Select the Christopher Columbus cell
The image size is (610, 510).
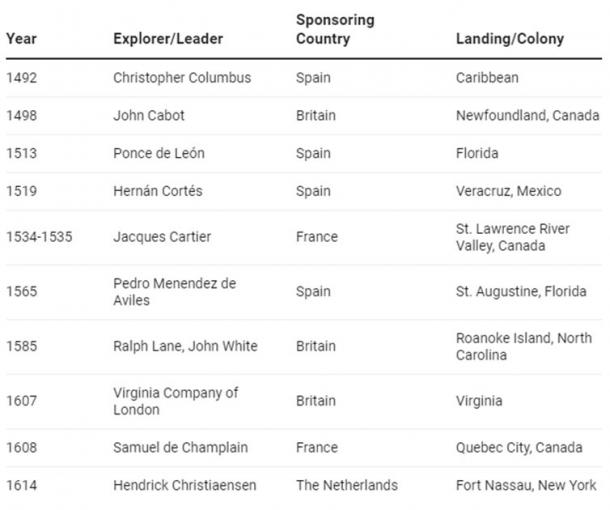pos(182,77)
